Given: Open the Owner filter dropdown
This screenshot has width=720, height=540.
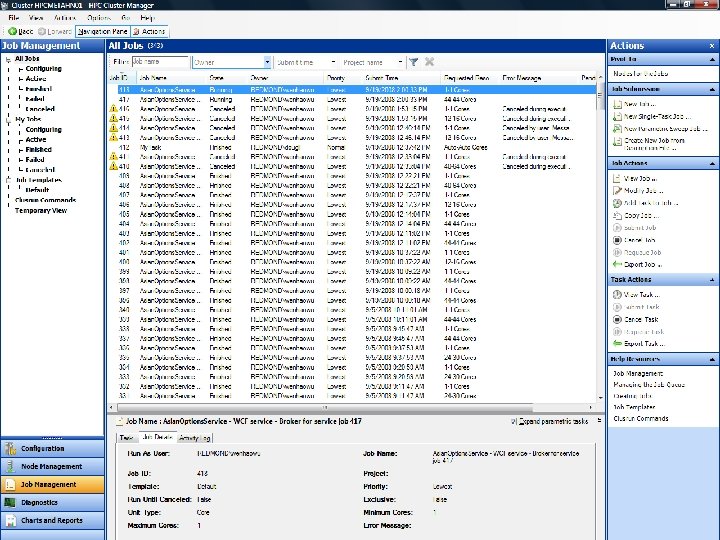Looking at the screenshot, I should (267, 62).
